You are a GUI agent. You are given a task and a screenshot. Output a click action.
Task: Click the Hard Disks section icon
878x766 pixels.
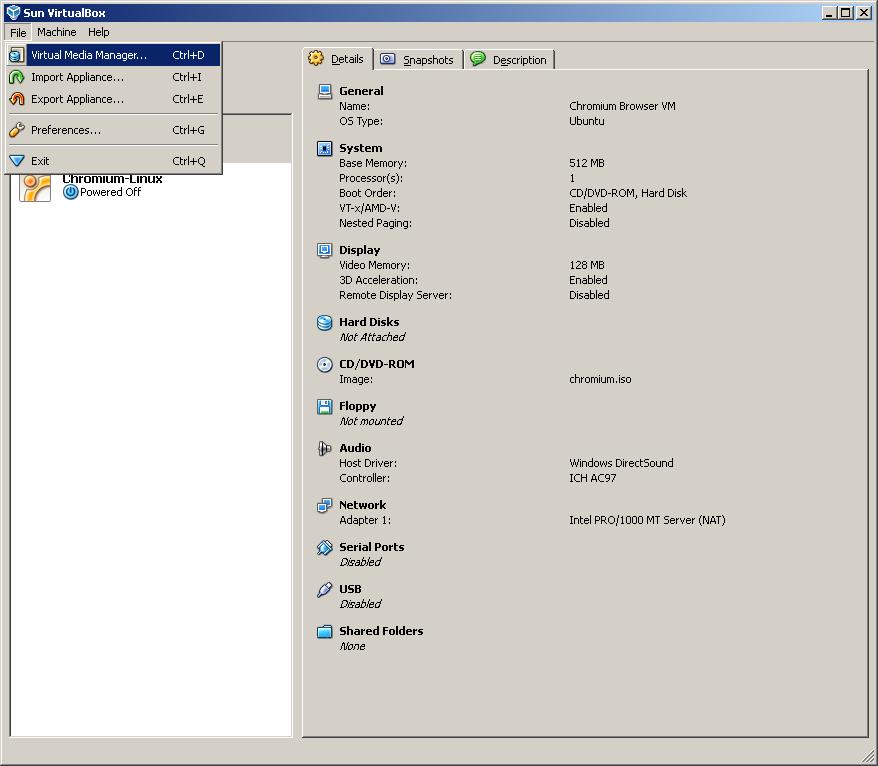point(324,322)
